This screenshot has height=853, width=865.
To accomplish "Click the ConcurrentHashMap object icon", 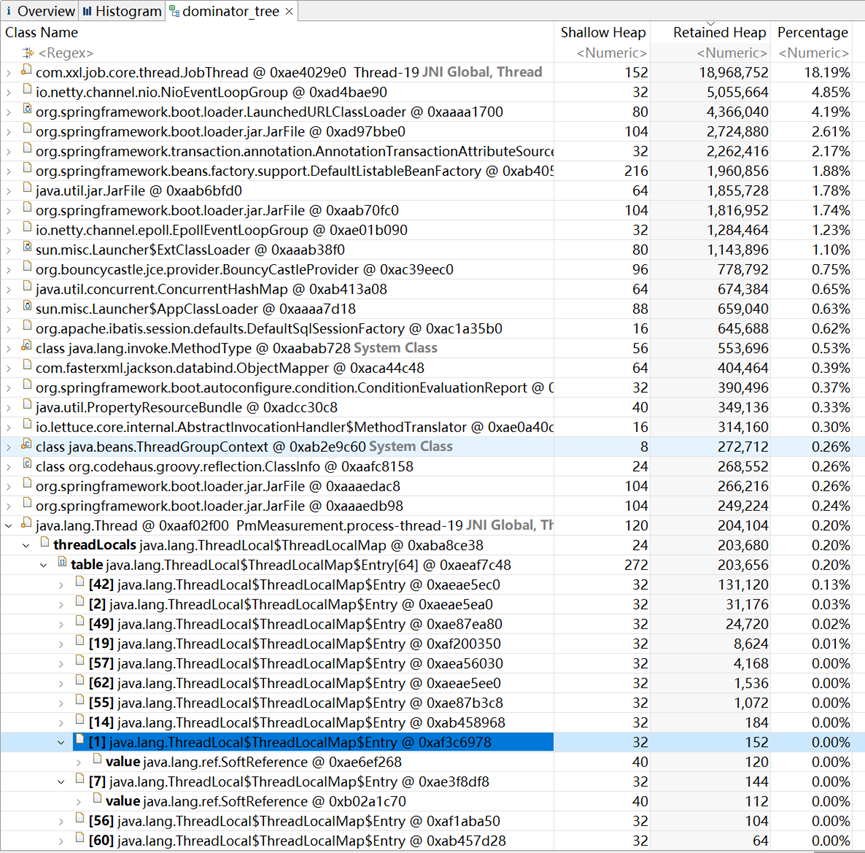I will [x=27, y=286].
